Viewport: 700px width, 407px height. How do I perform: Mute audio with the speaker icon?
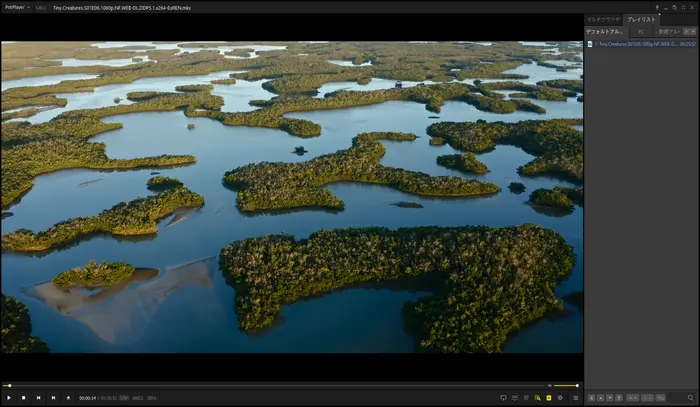548,385
